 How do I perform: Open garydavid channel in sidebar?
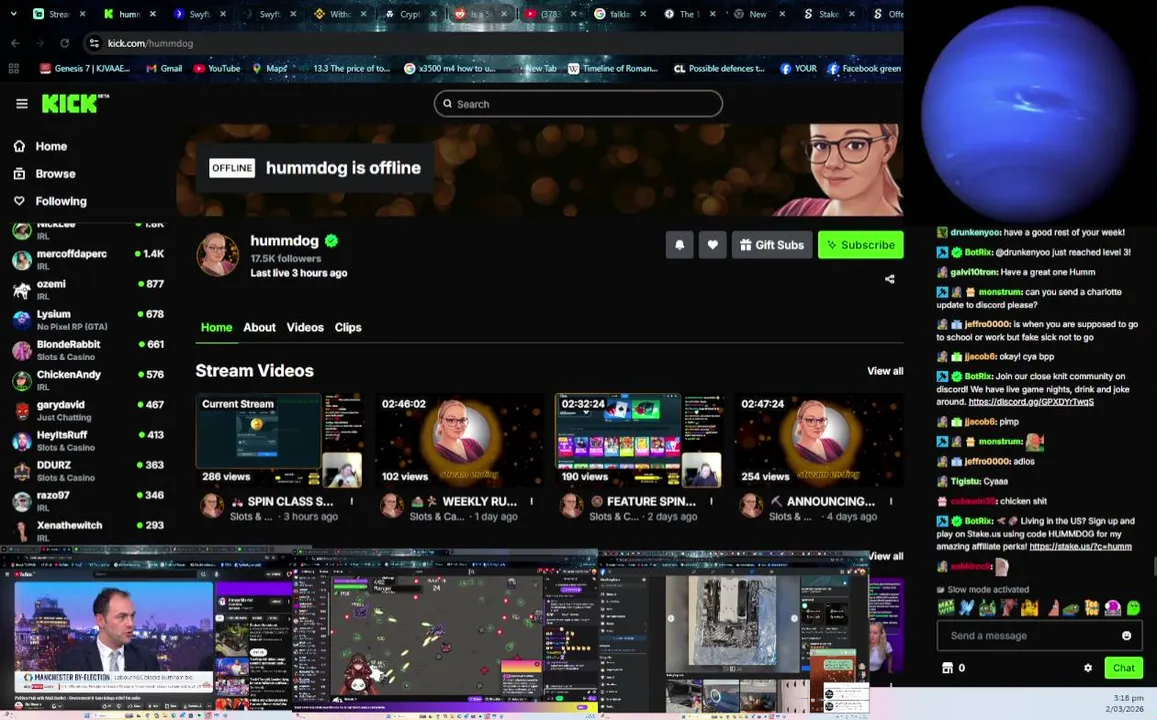tap(89, 410)
